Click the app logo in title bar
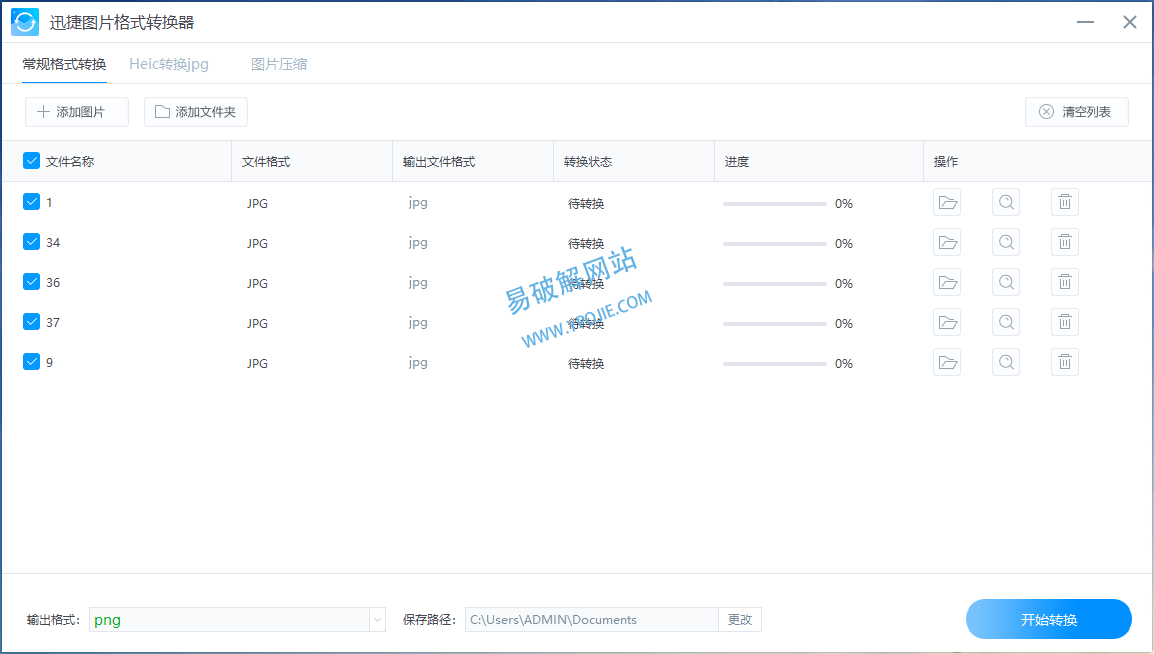Viewport: 1154px width, 654px height. tap(25, 22)
